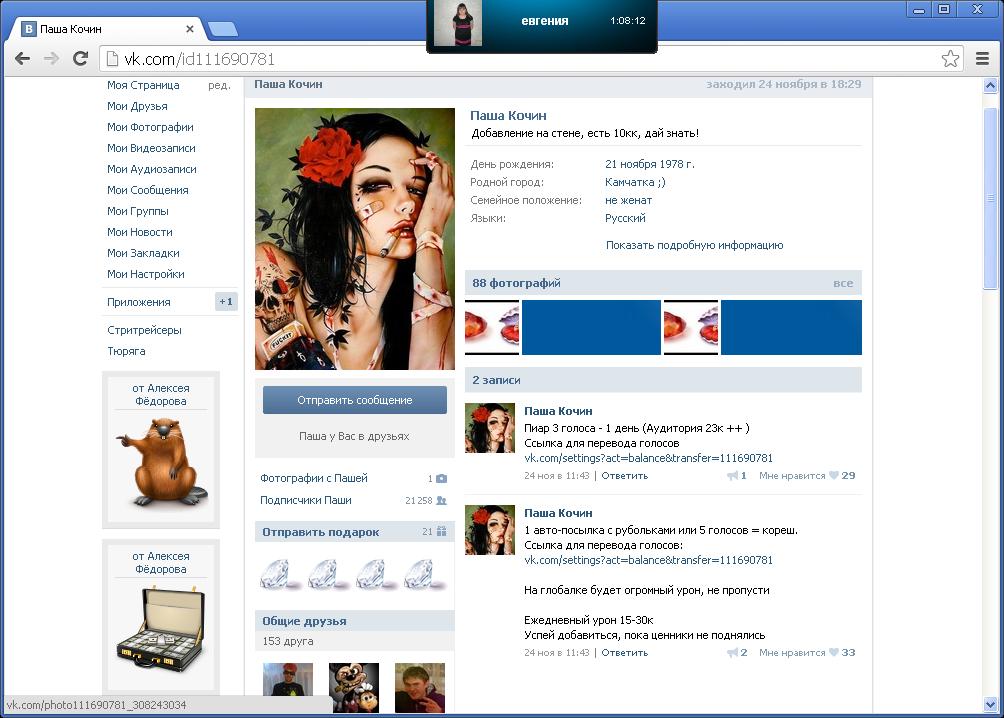Open the transfer link in the second post
Screen dimensions: 1004x718
(x=648, y=560)
